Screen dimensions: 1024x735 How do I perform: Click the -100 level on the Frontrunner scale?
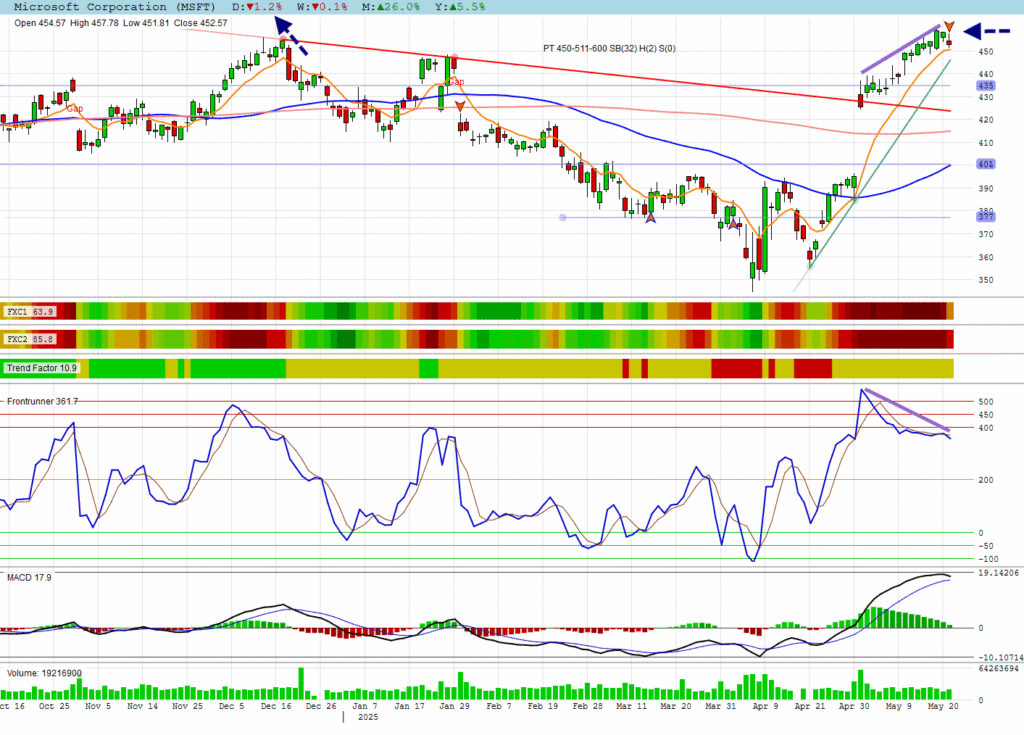coord(988,559)
